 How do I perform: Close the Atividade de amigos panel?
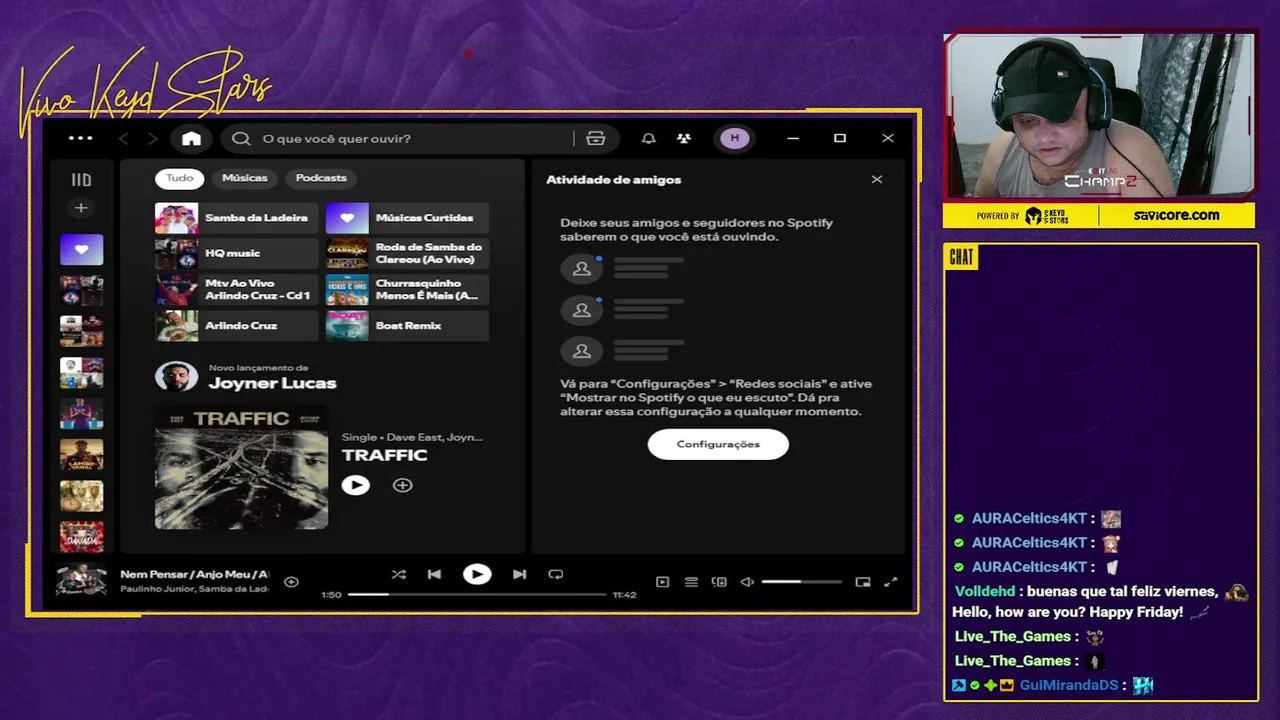pyautogui.click(x=877, y=180)
